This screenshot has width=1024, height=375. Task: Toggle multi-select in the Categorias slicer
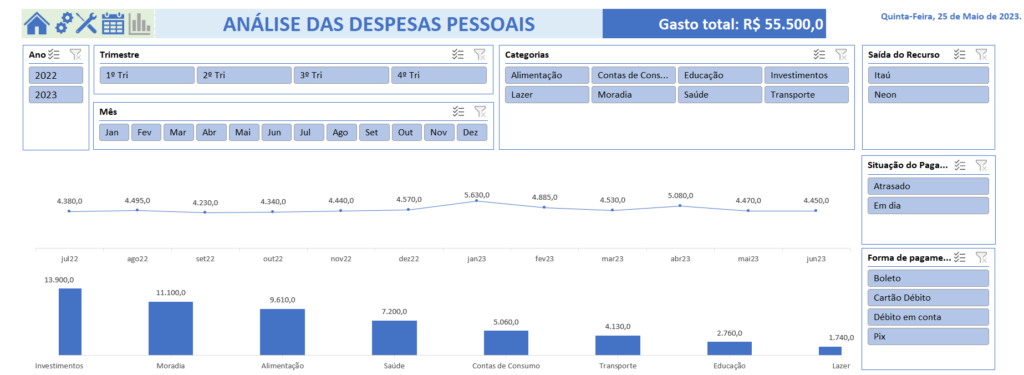click(820, 55)
